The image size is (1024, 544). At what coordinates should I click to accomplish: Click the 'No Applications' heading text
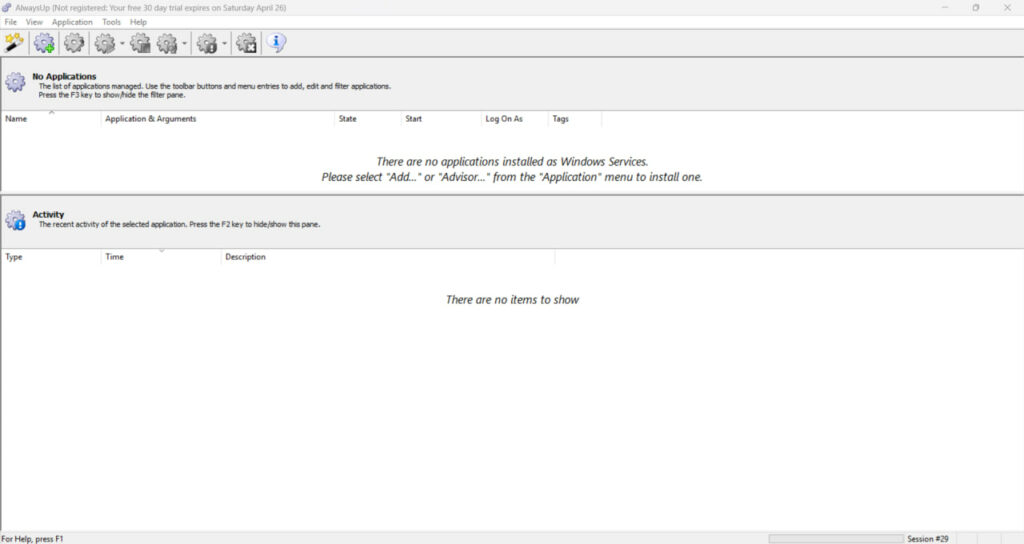(x=64, y=76)
